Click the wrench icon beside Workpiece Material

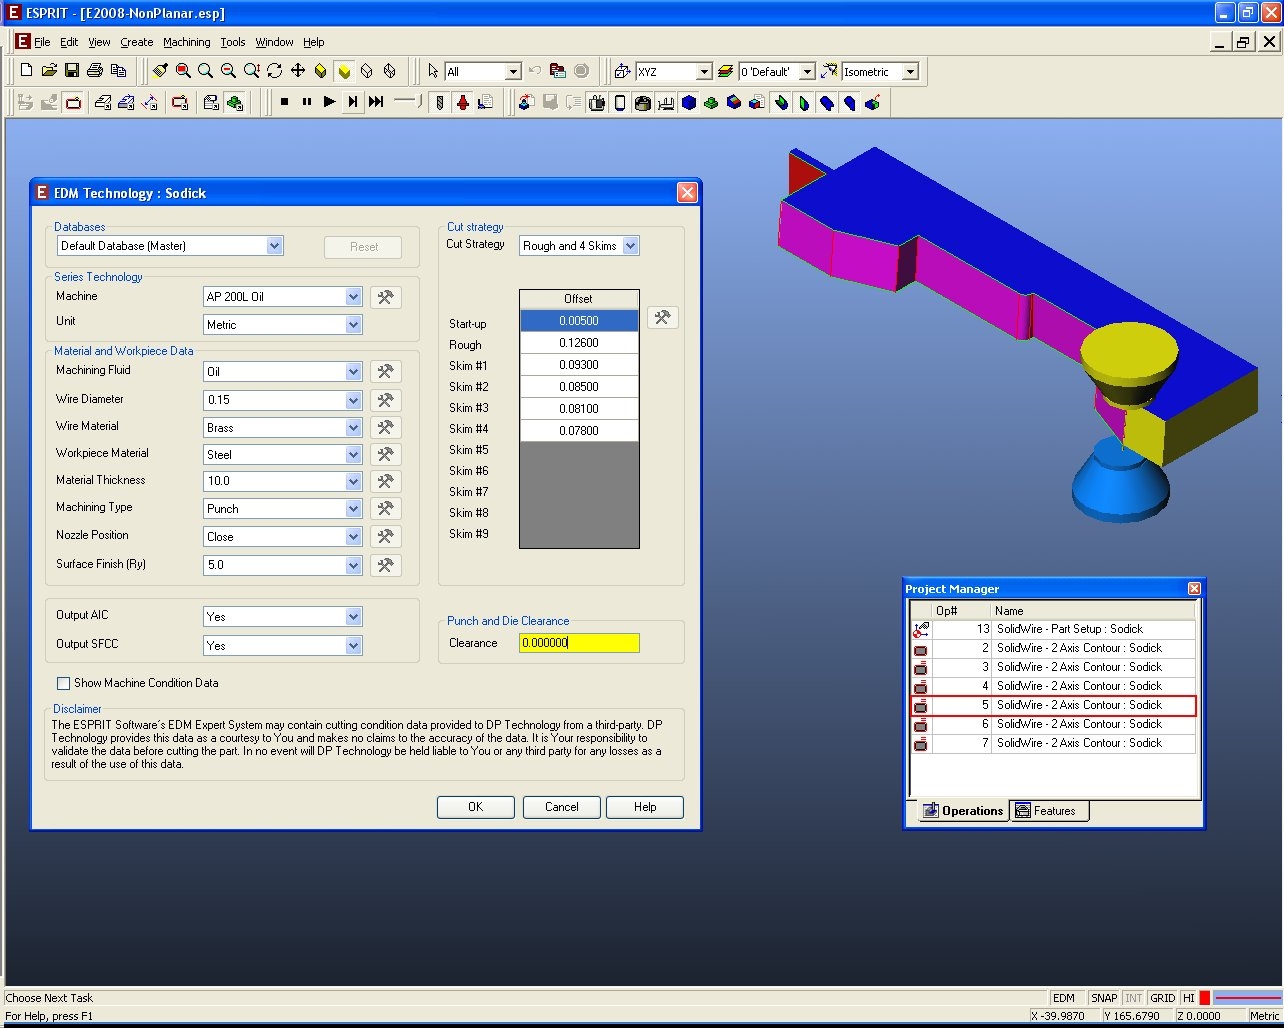tap(385, 454)
